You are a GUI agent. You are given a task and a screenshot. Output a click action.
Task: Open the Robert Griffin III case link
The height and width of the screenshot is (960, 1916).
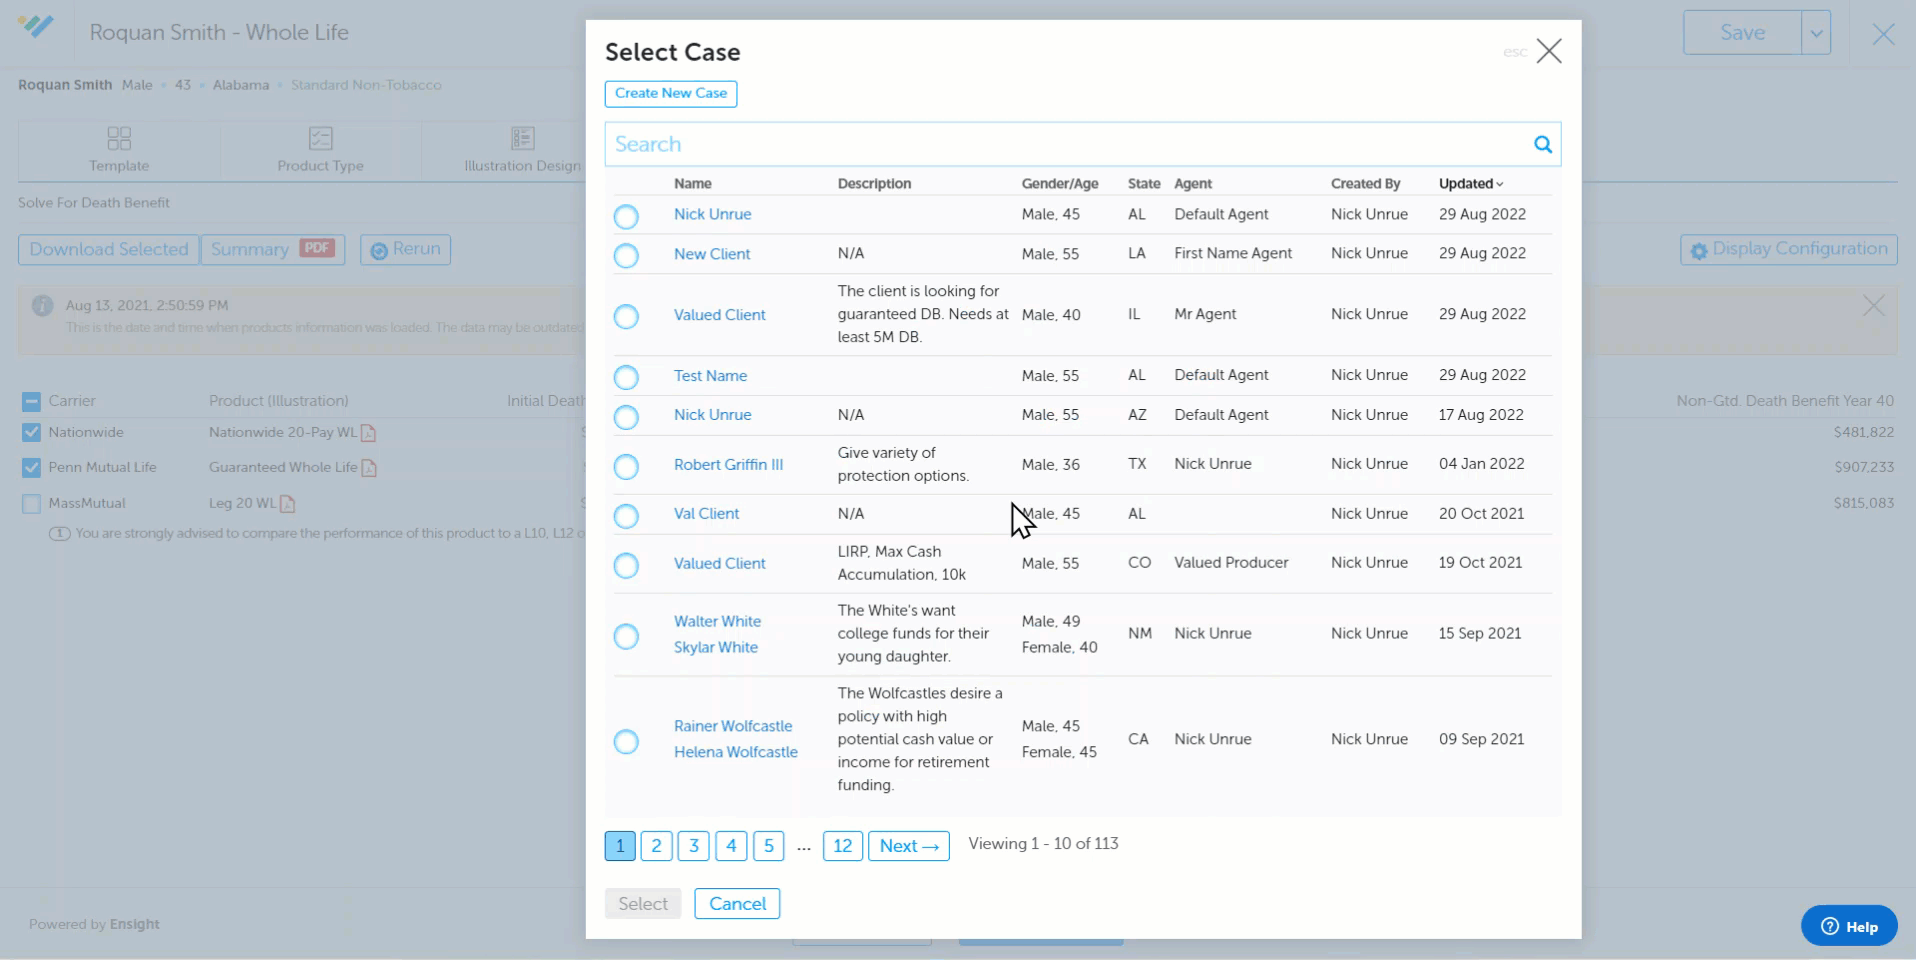tap(728, 464)
